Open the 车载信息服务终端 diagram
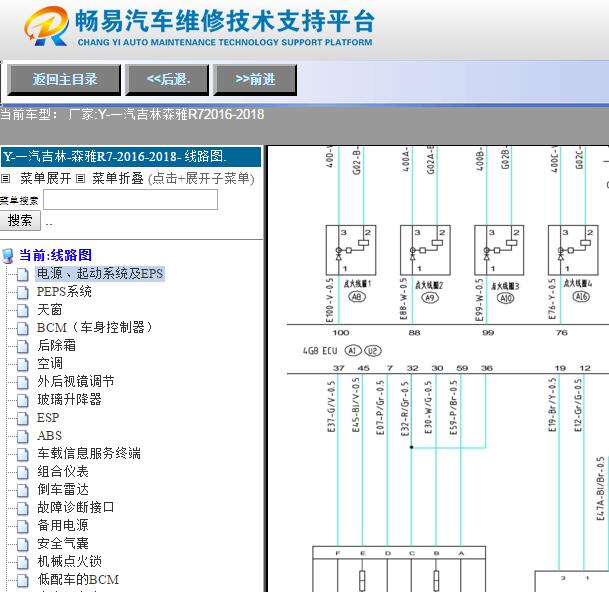The width and height of the screenshot is (609, 592). (89, 453)
